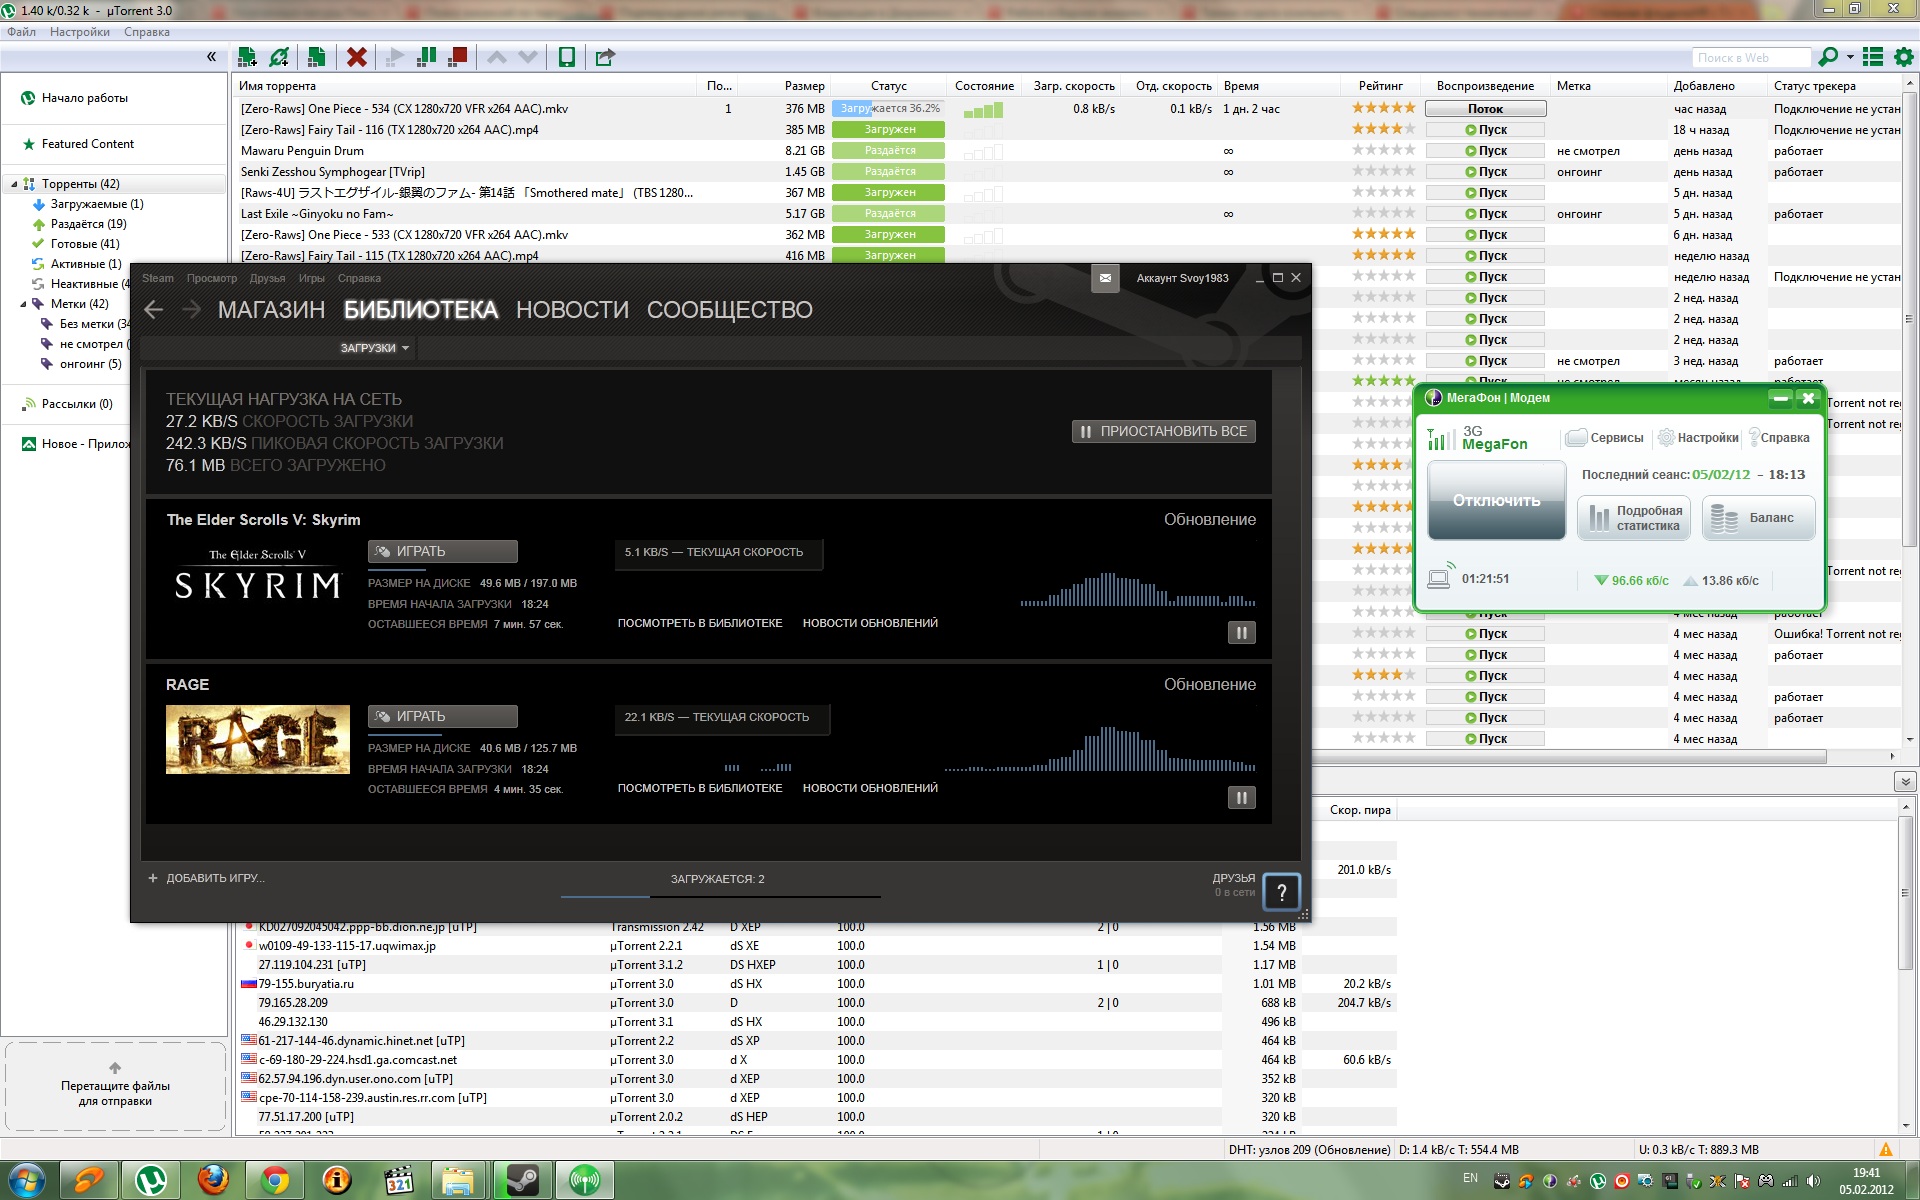Open Настройки menu in uTorrent
The image size is (1920, 1200).
pos(80,32)
